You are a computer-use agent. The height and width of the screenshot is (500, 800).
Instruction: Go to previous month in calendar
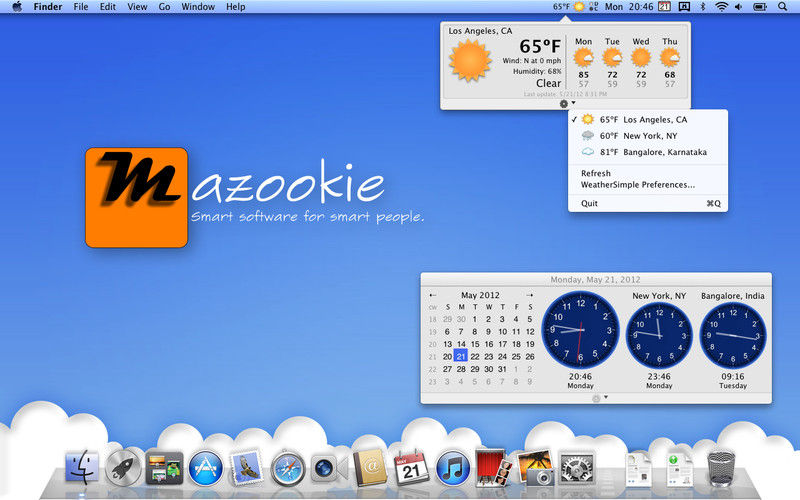point(433,295)
